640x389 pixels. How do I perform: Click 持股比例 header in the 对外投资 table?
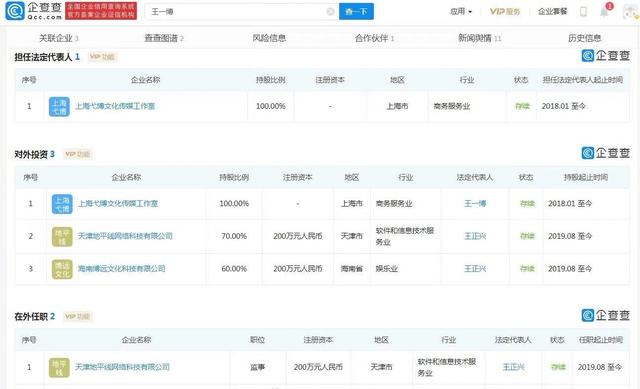(x=234, y=177)
